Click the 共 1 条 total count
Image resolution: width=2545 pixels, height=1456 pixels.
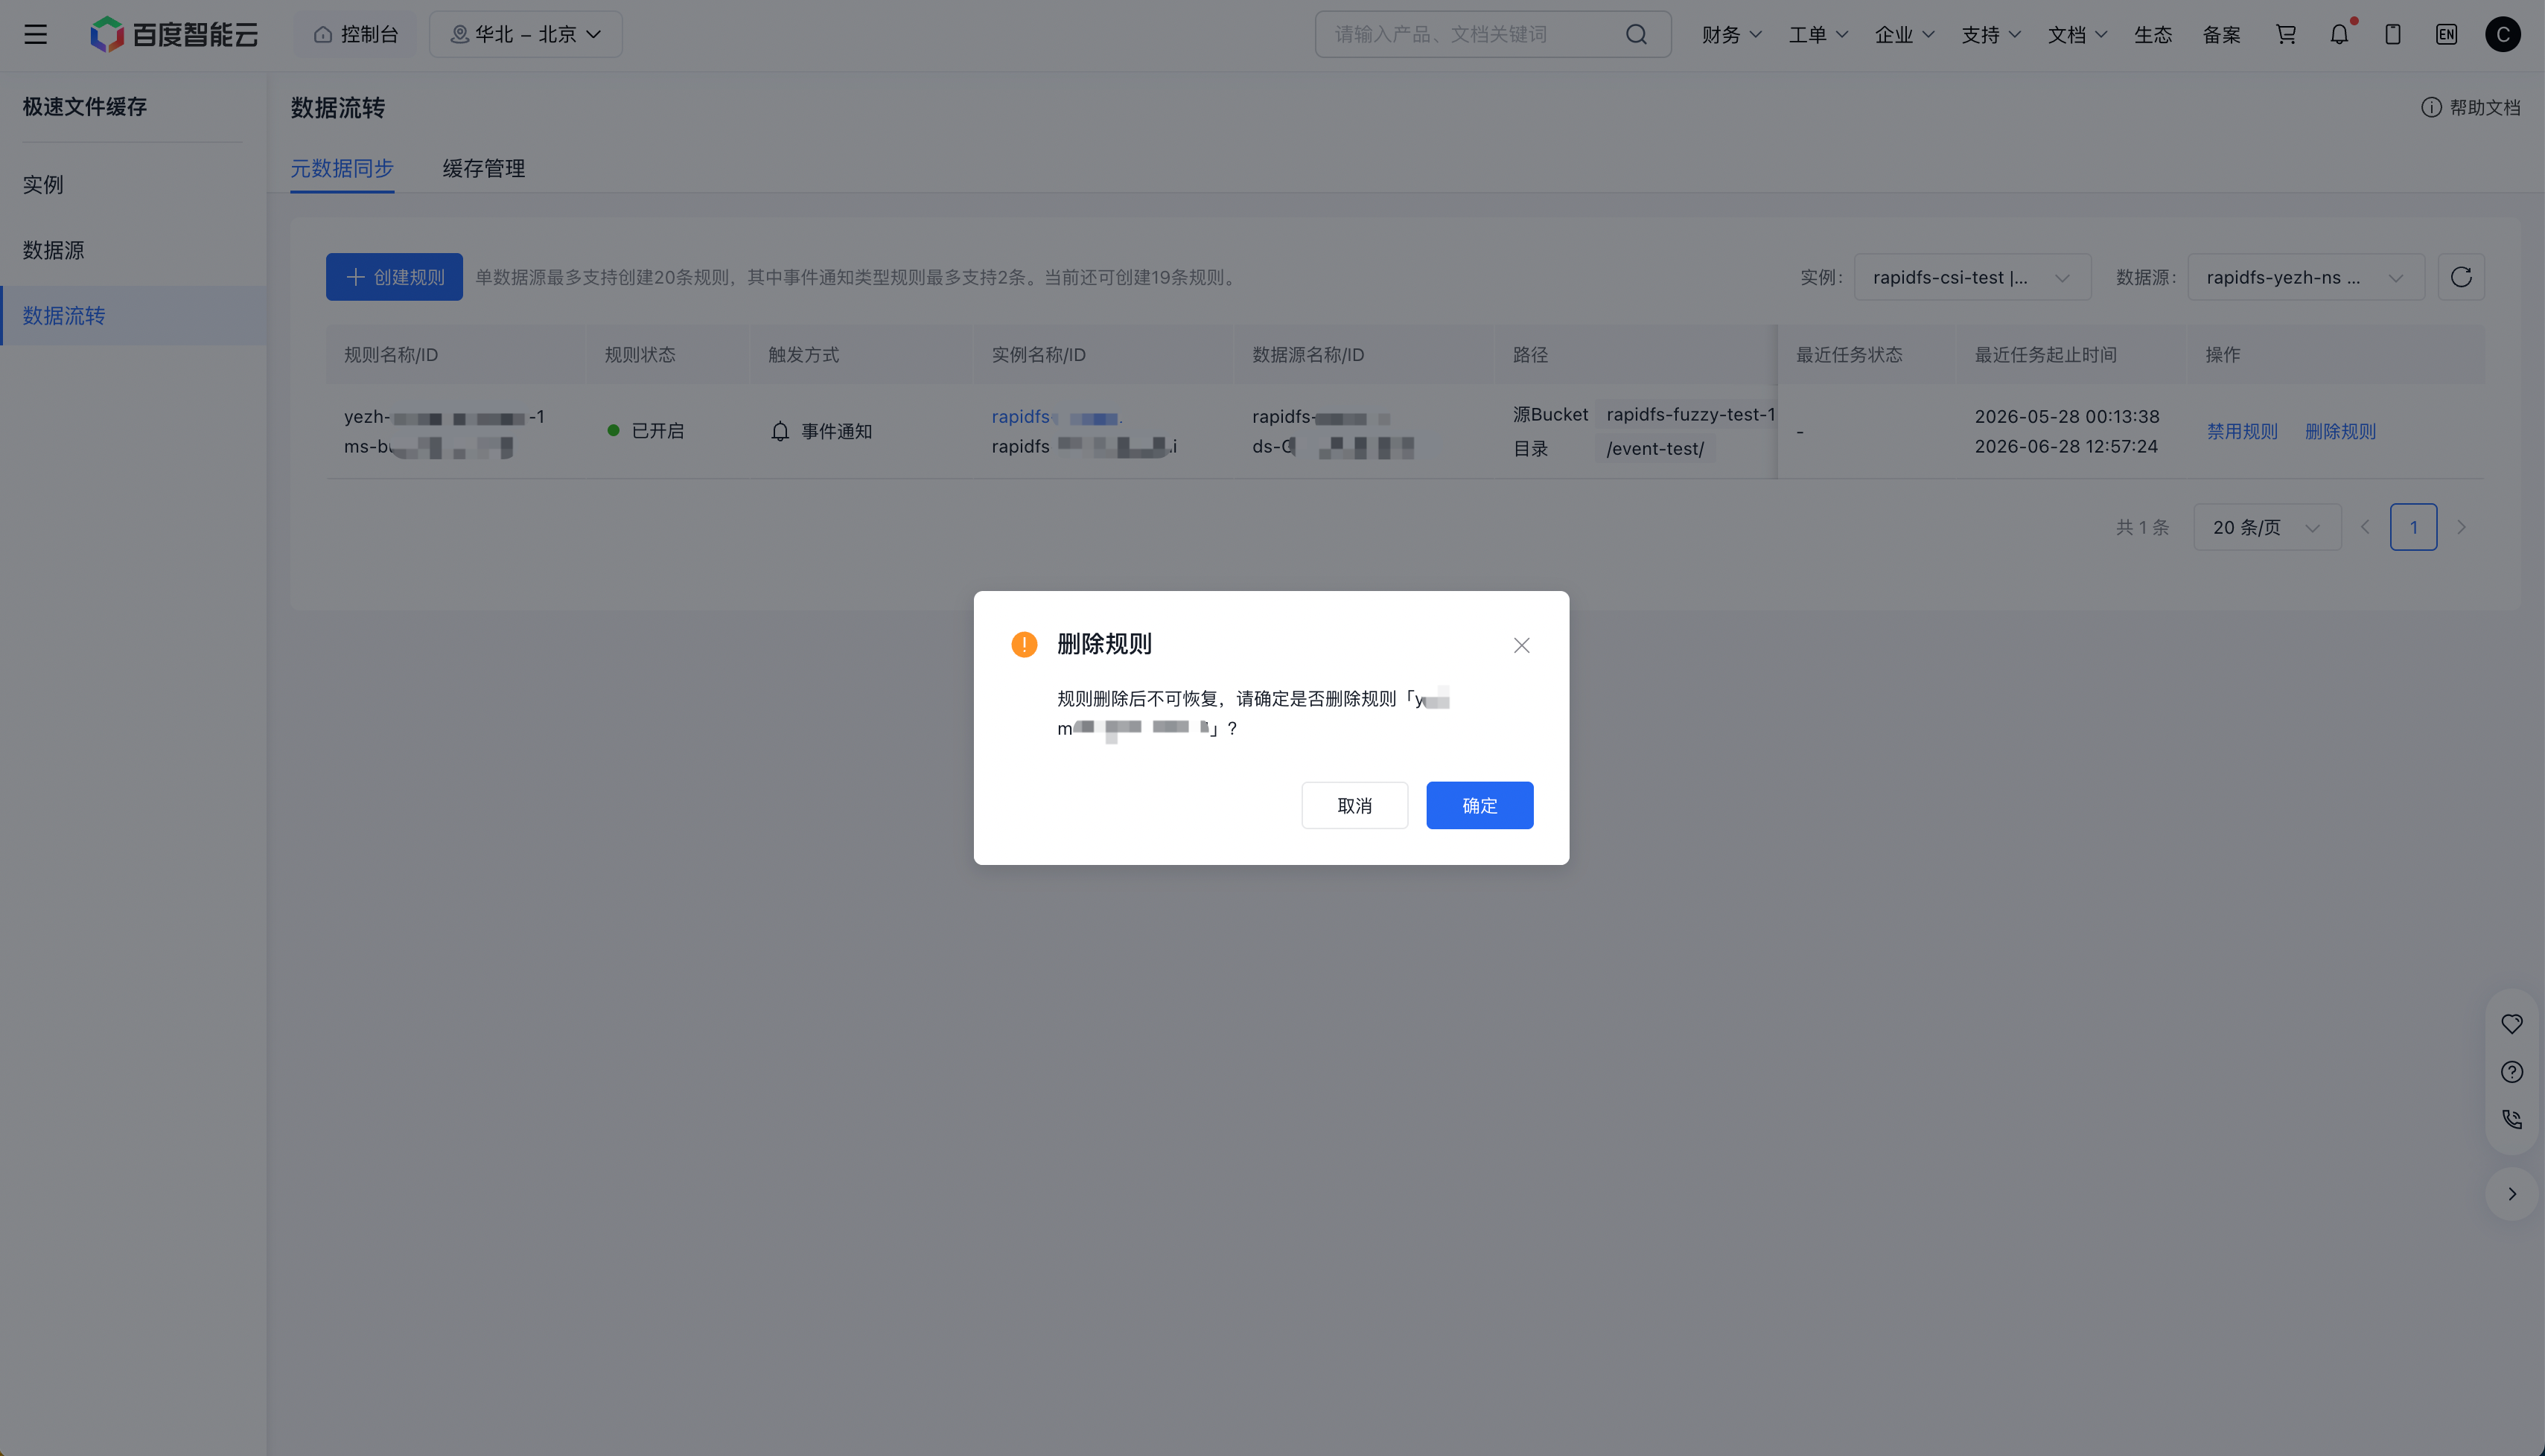(2142, 527)
